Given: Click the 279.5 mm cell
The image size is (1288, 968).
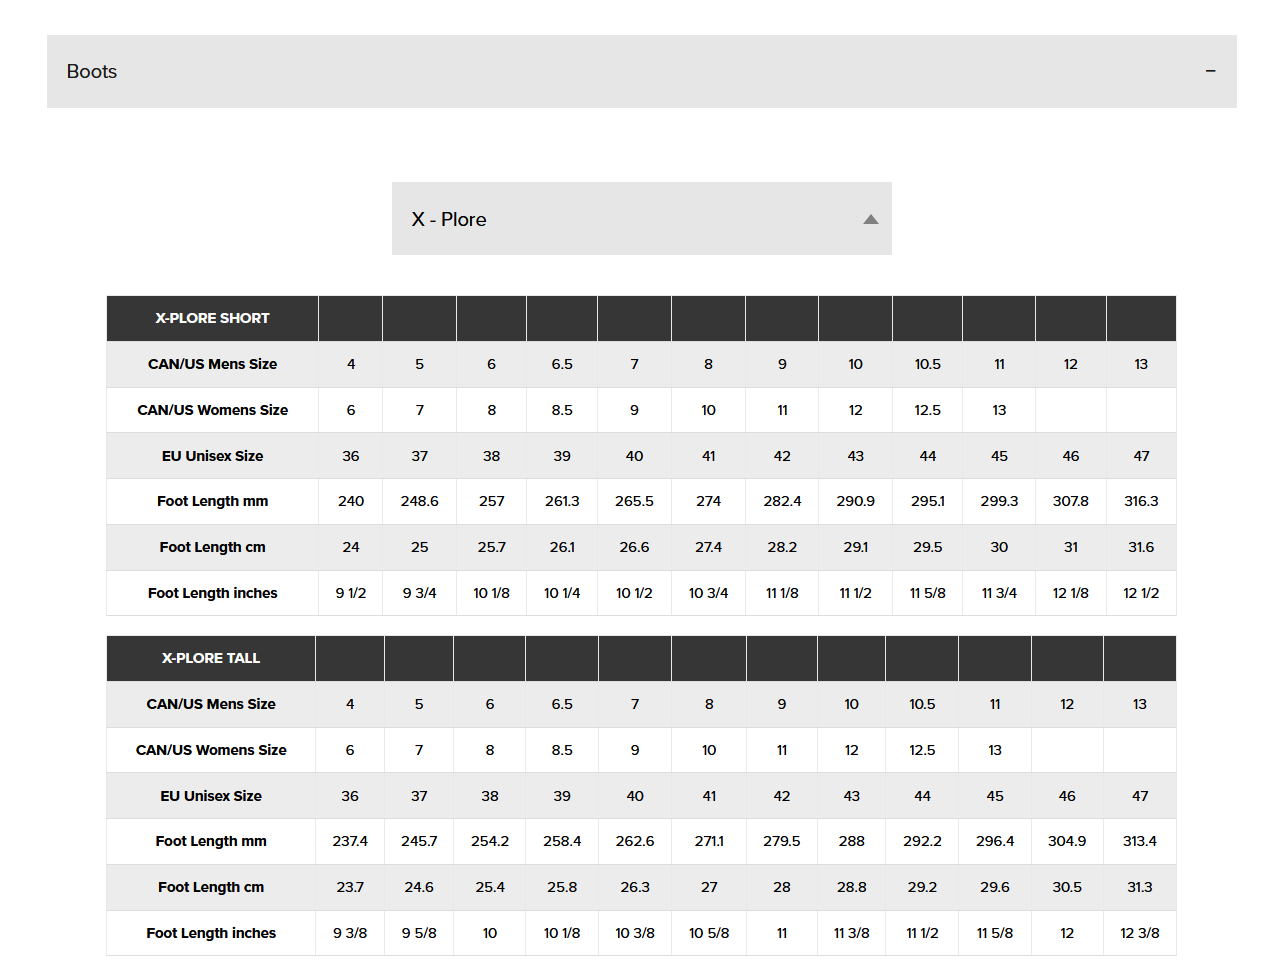Looking at the screenshot, I should [782, 841].
